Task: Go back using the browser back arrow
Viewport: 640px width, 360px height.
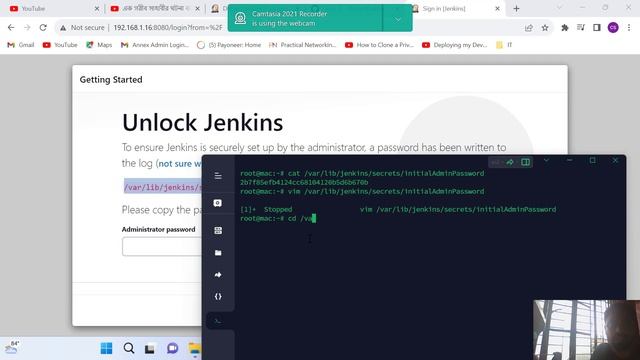Action: tap(11, 28)
